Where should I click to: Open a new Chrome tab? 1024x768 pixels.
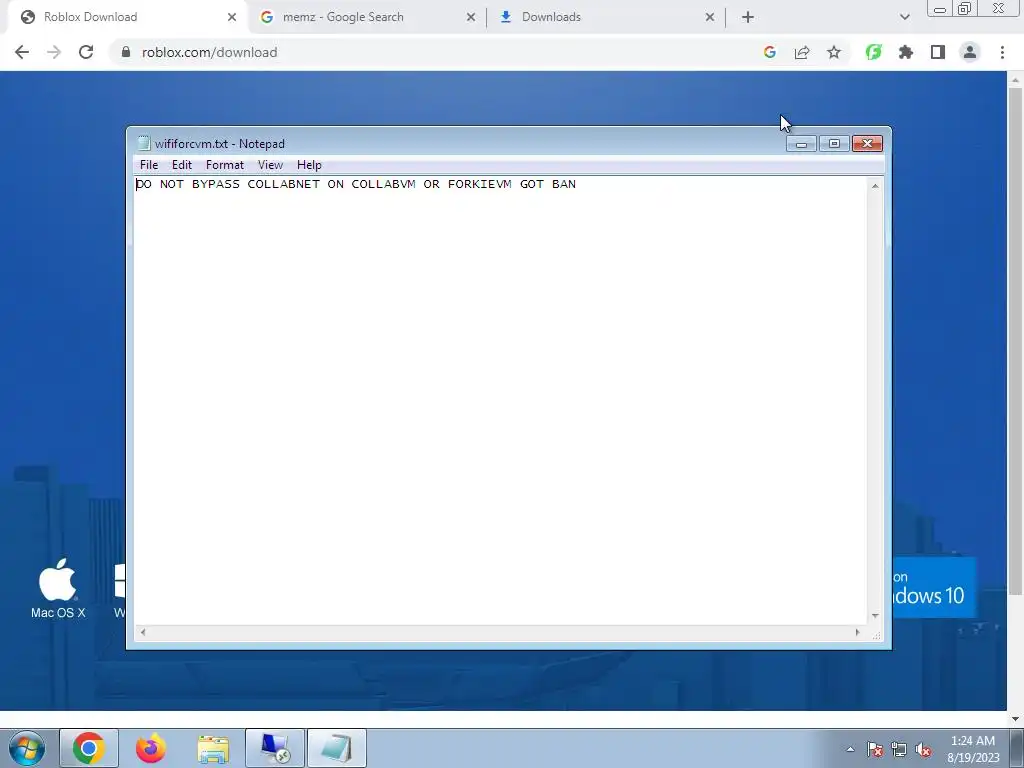tap(748, 17)
